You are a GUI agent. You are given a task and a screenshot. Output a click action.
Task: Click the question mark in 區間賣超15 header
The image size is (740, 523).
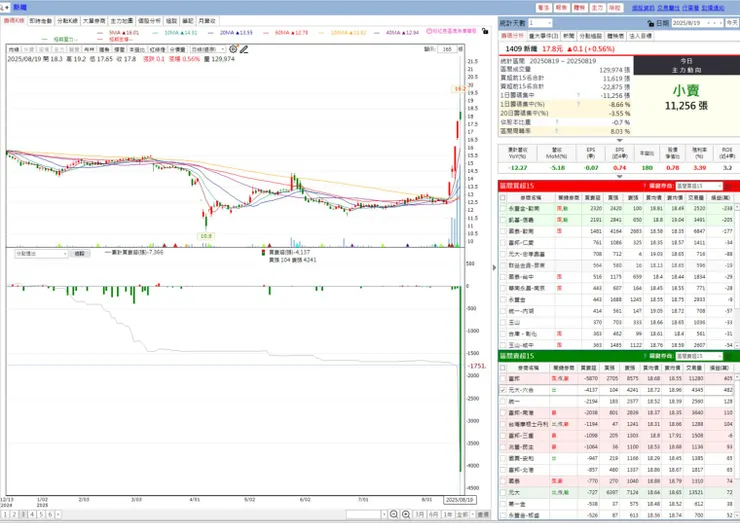[645, 356]
